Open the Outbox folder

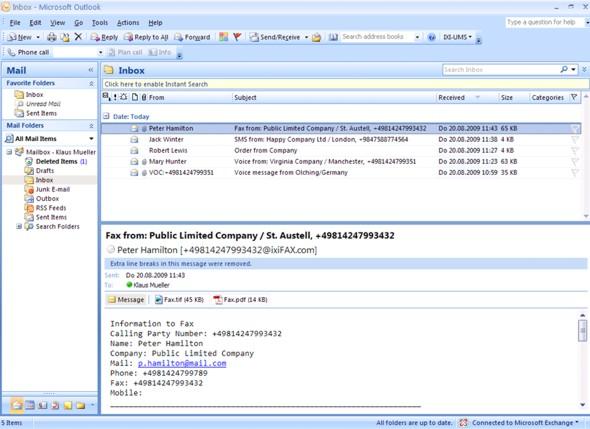click(x=47, y=198)
